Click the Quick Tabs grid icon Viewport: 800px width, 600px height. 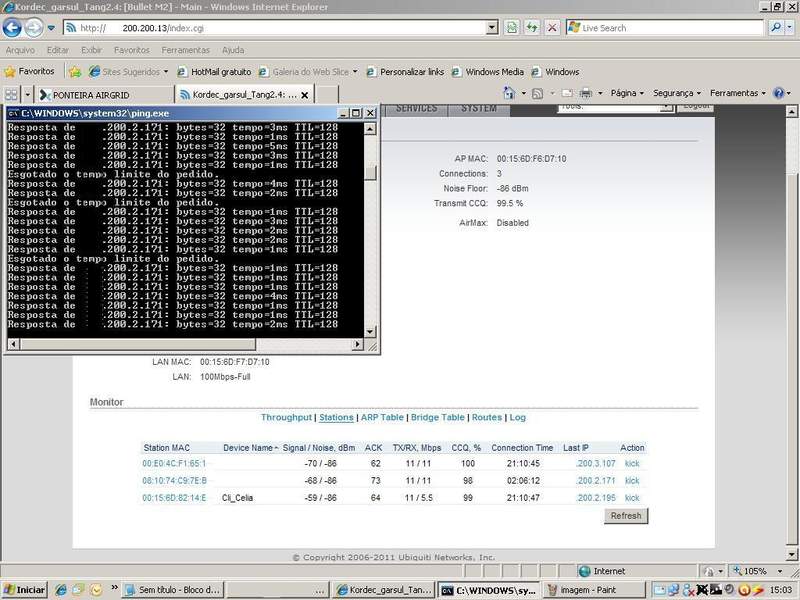pyautogui.click(x=11, y=94)
